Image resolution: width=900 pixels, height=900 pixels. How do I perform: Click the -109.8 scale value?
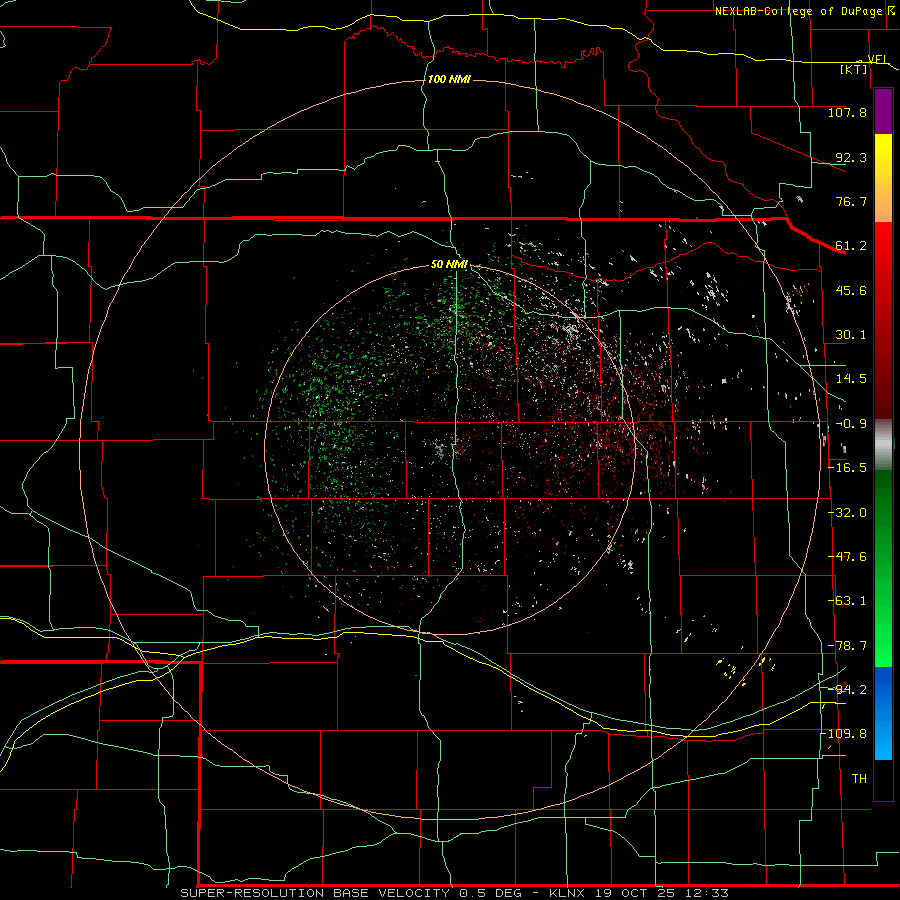pos(844,734)
